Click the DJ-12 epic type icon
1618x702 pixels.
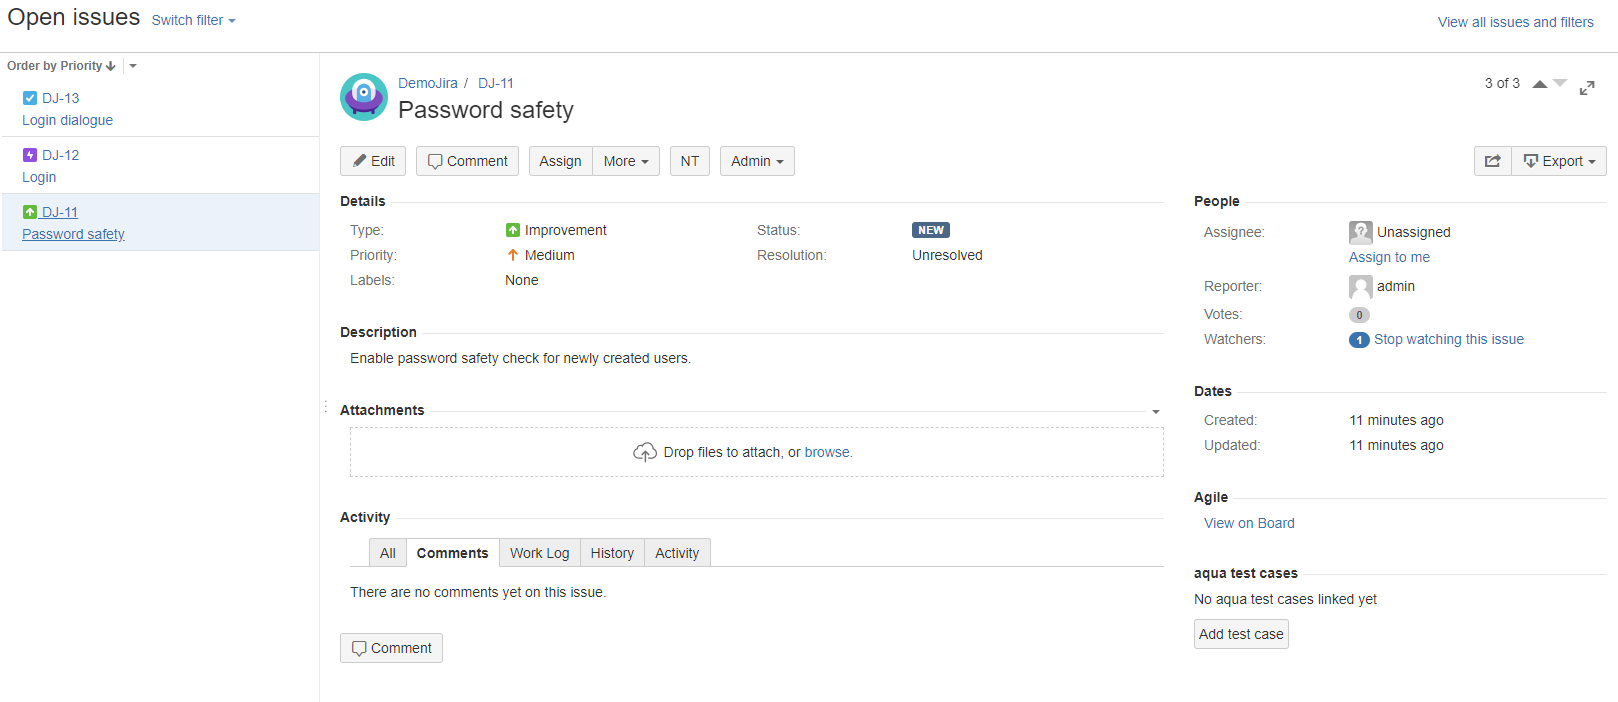30,155
